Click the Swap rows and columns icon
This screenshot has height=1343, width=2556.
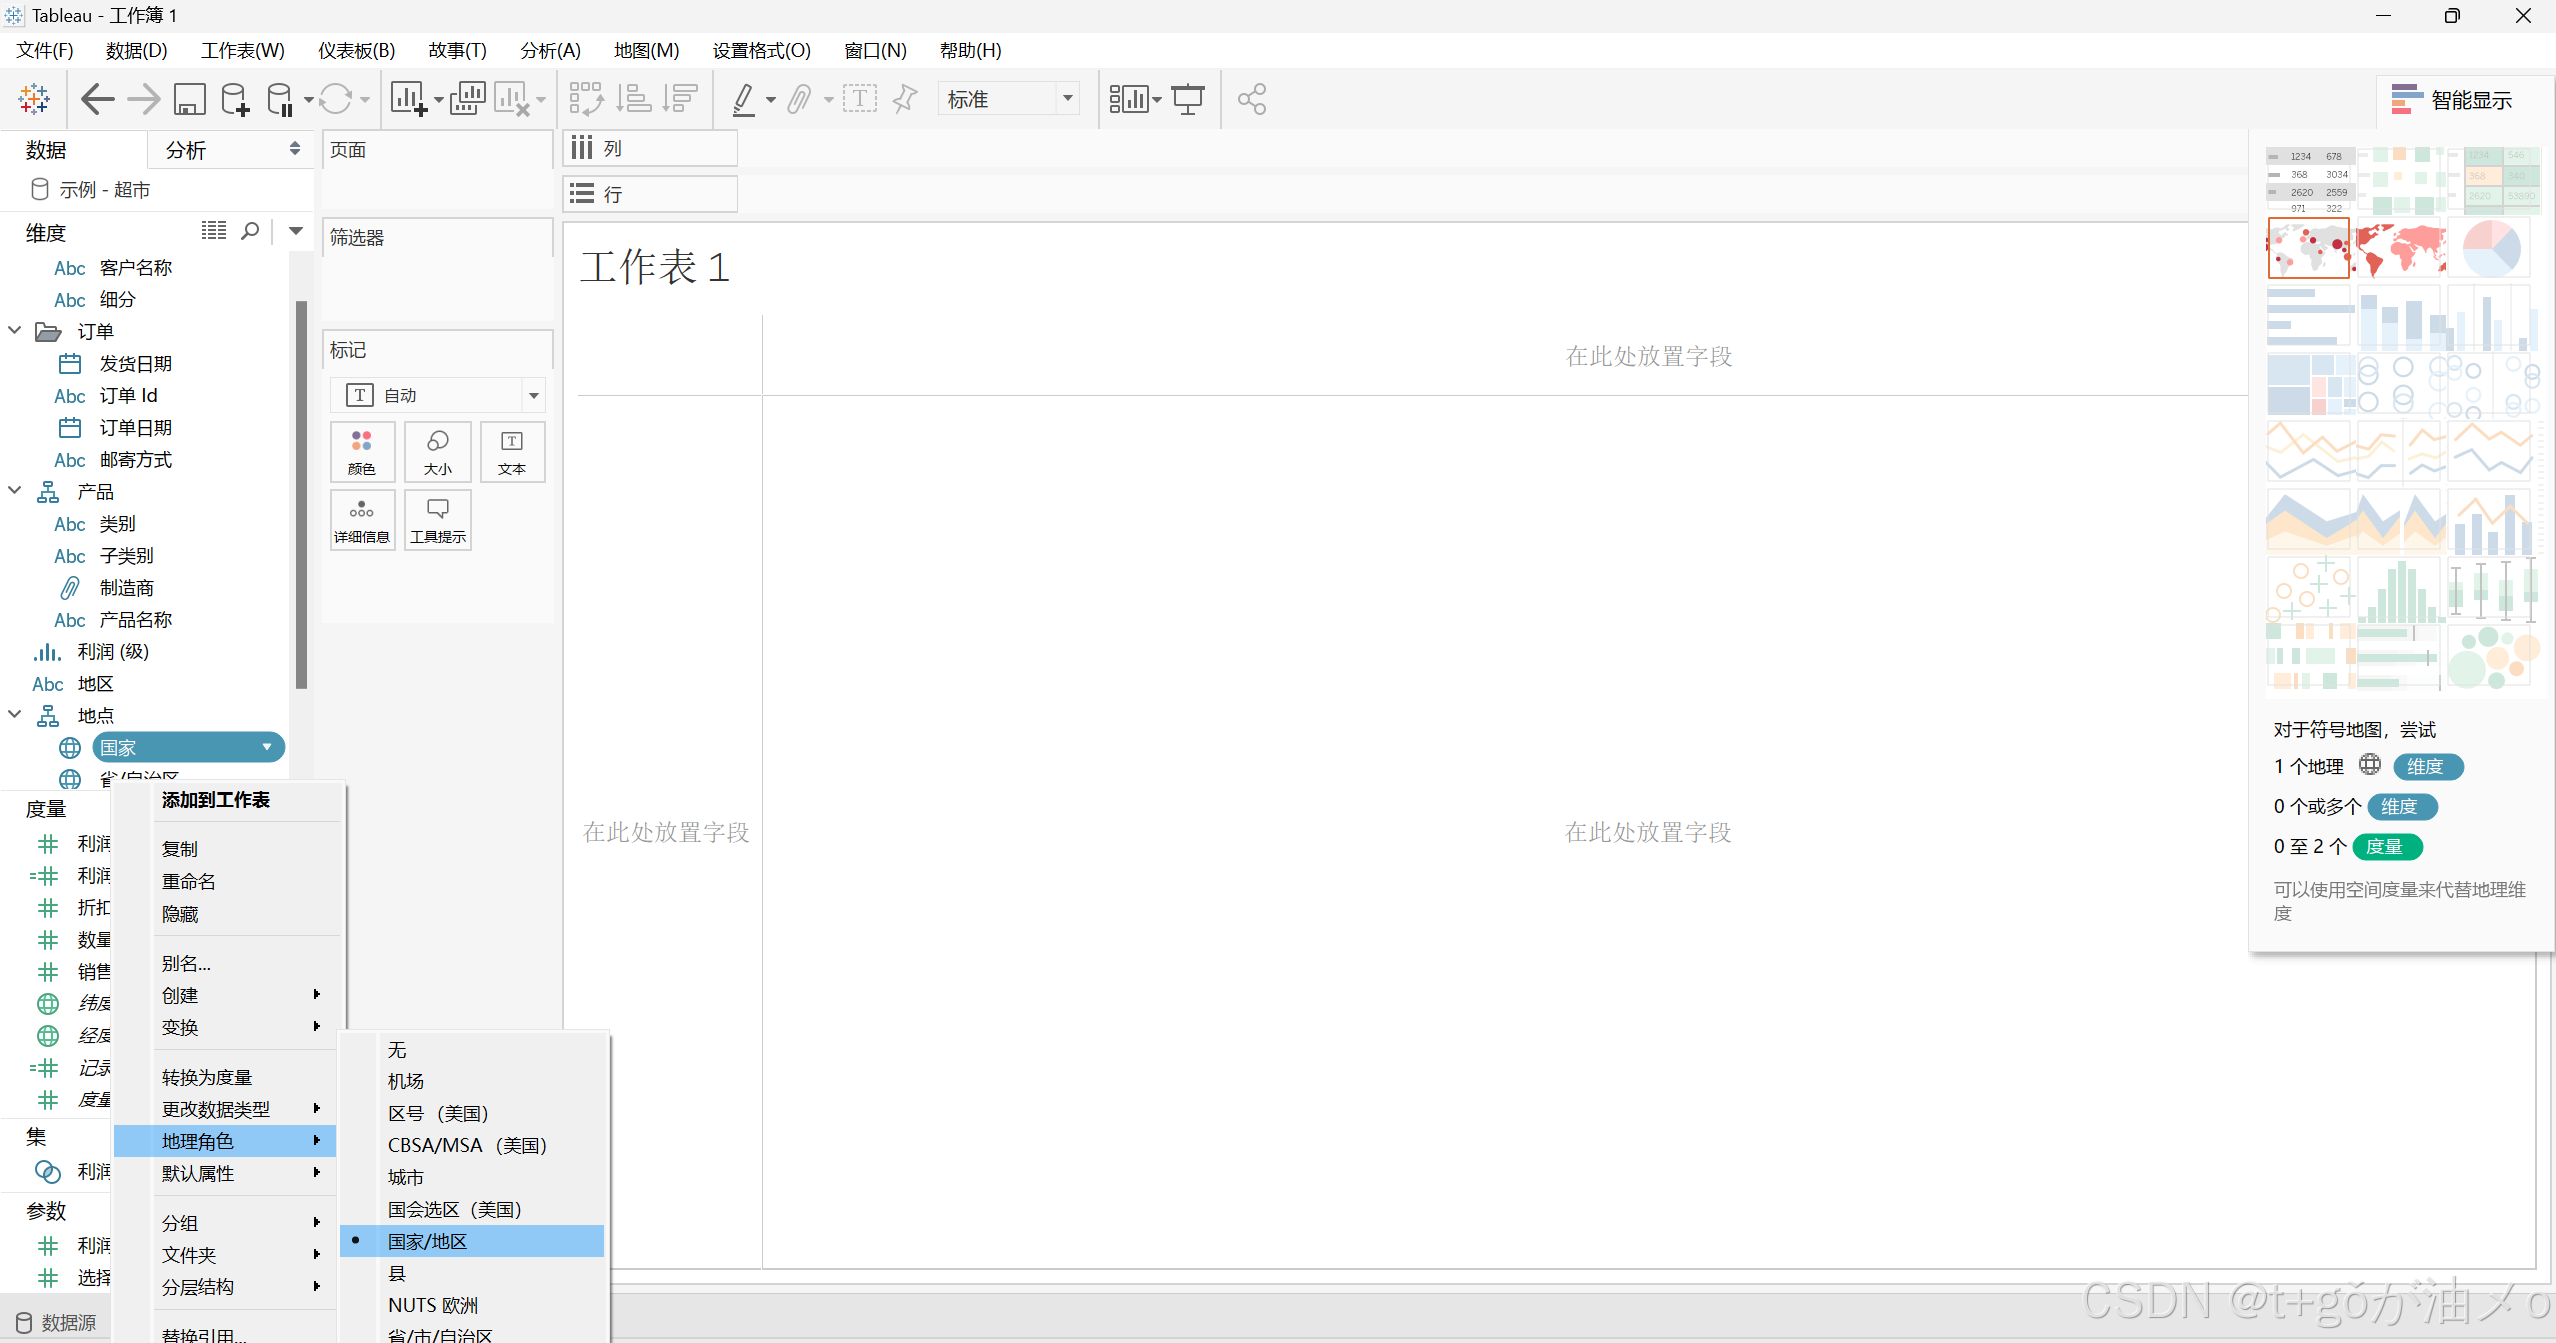tap(586, 99)
